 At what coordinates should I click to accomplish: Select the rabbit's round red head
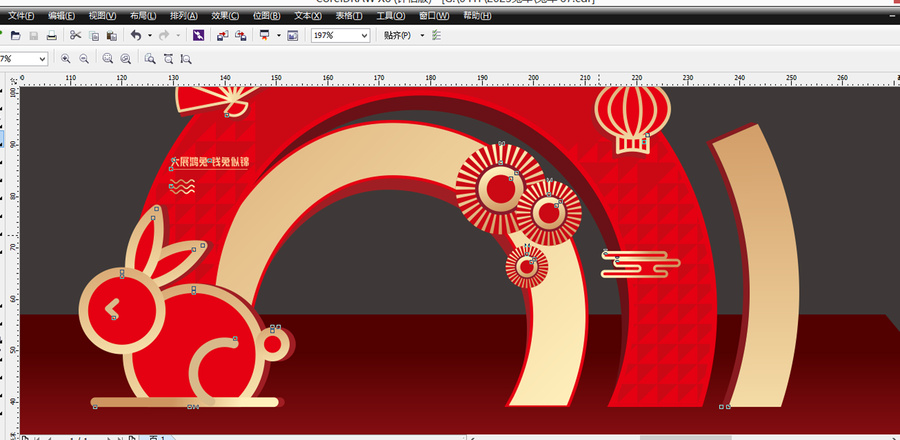pyautogui.click(x=122, y=310)
